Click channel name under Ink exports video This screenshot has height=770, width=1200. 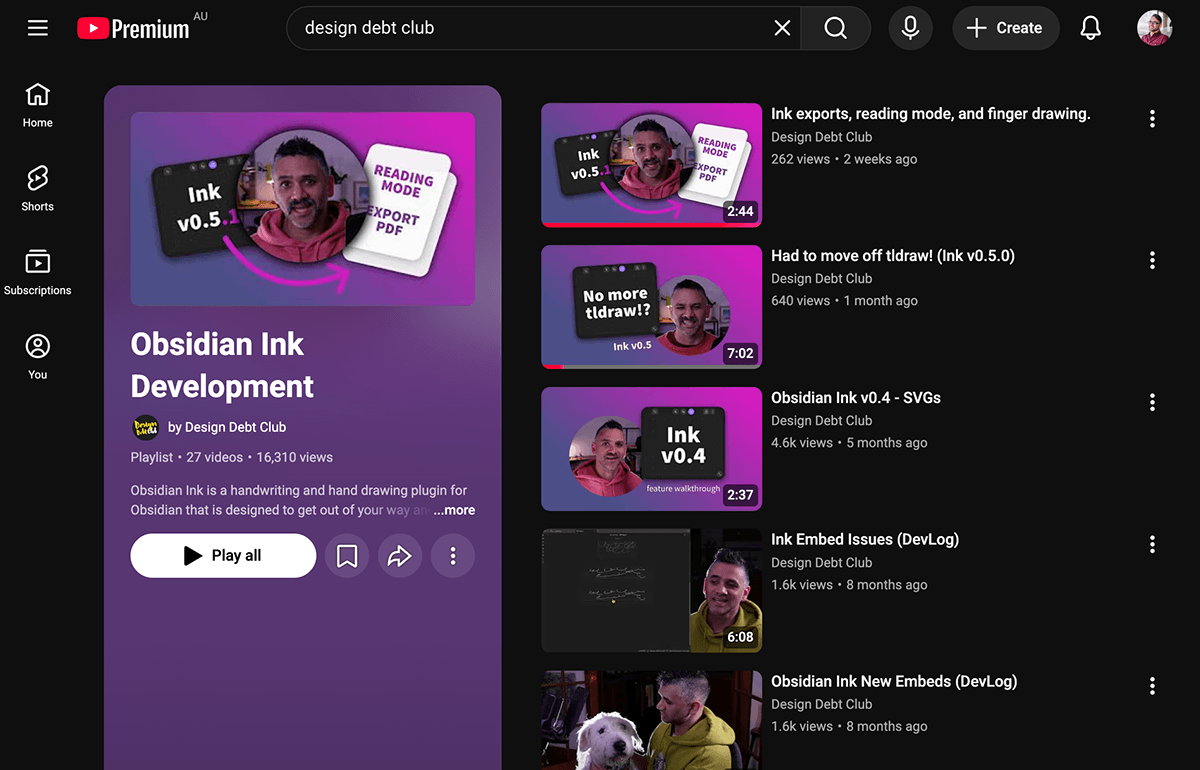pyautogui.click(x=821, y=137)
